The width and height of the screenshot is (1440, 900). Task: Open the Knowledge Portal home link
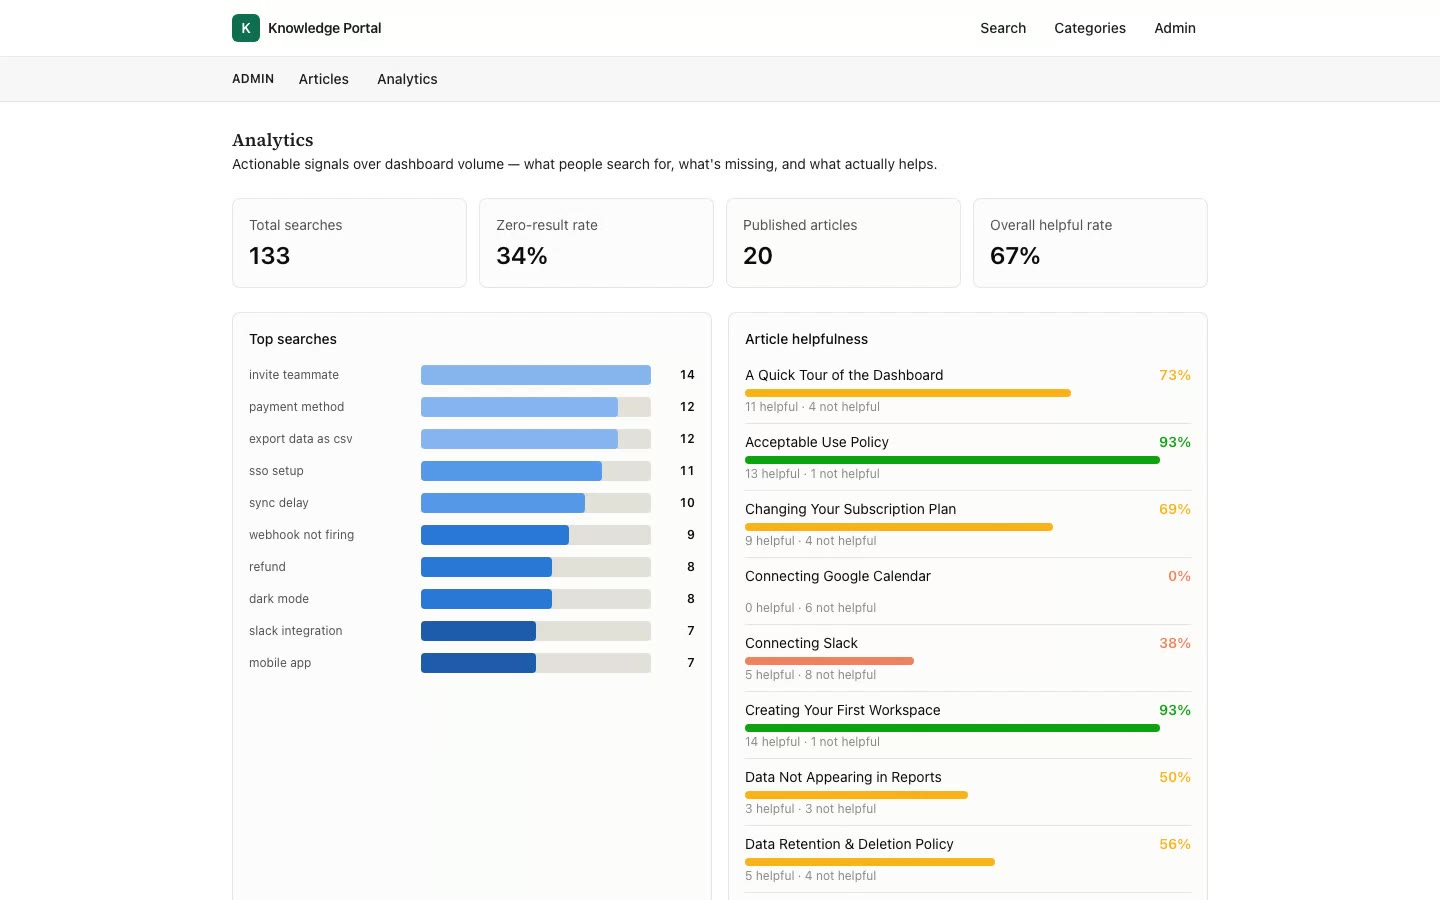coord(307,28)
